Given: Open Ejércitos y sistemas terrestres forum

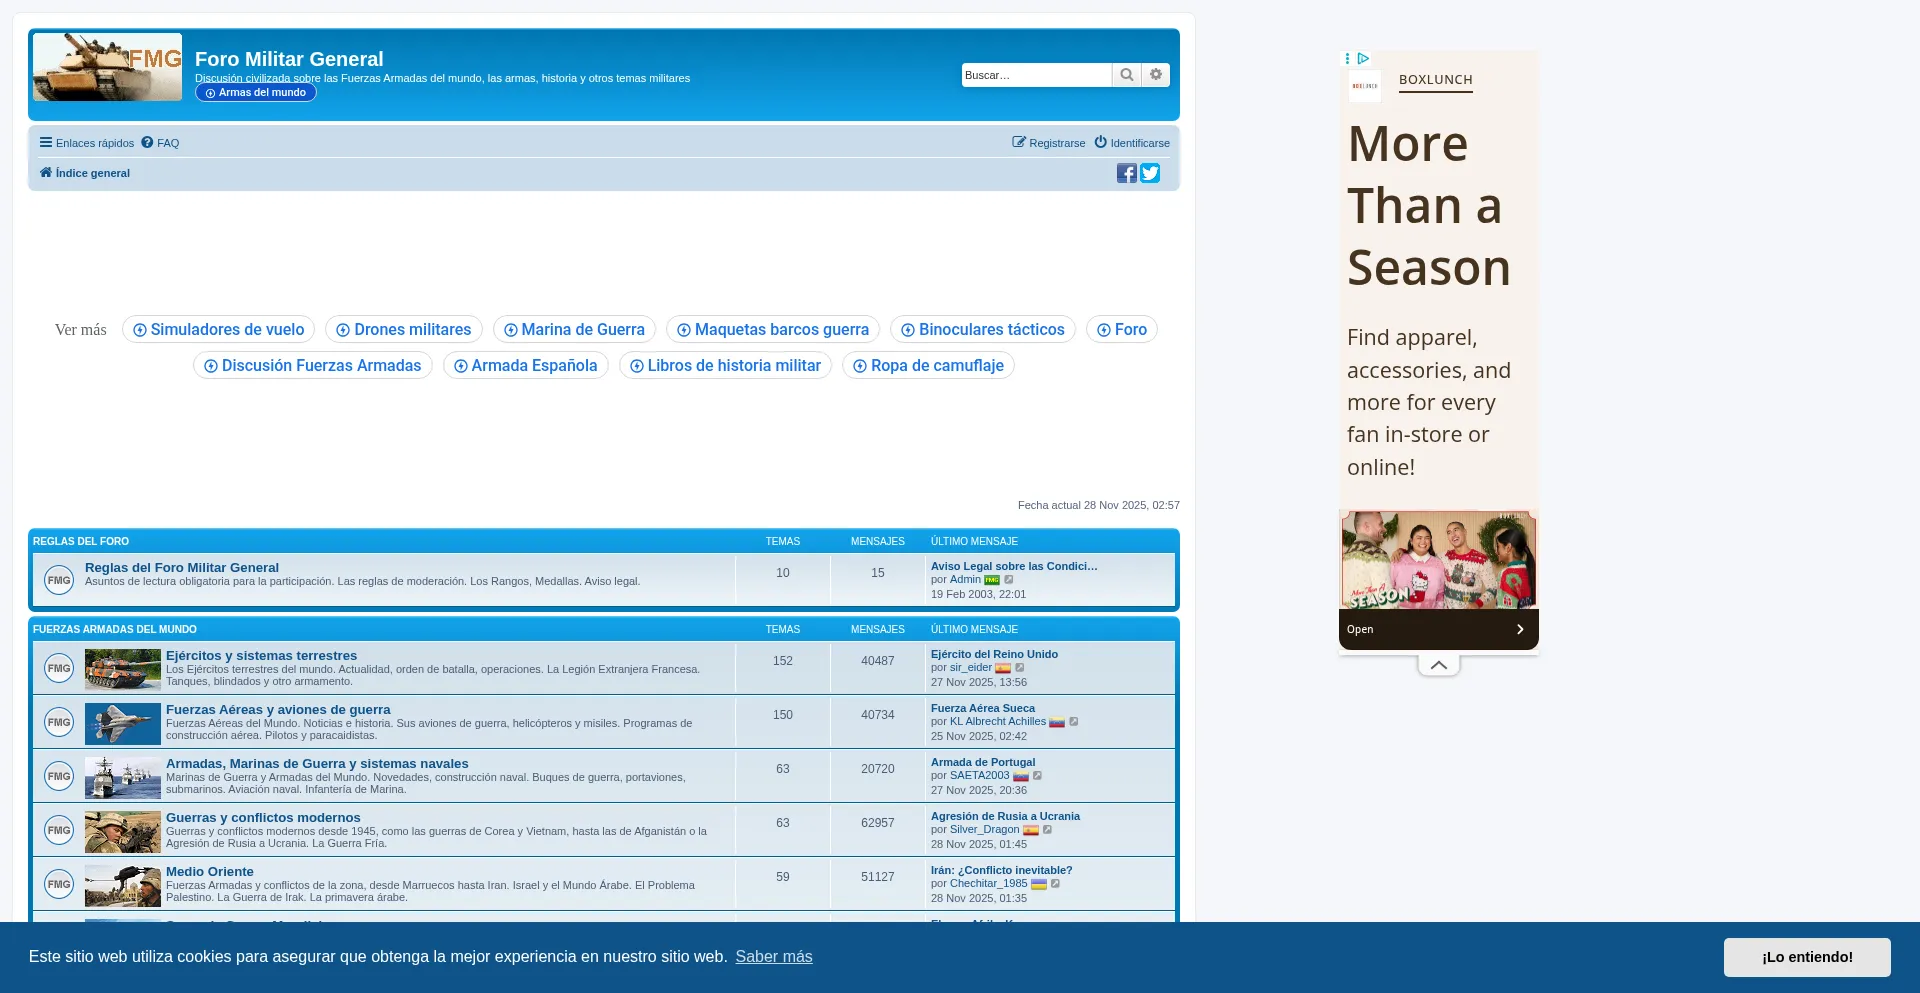Looking at the screenshot, I should [x=261, y=656].
